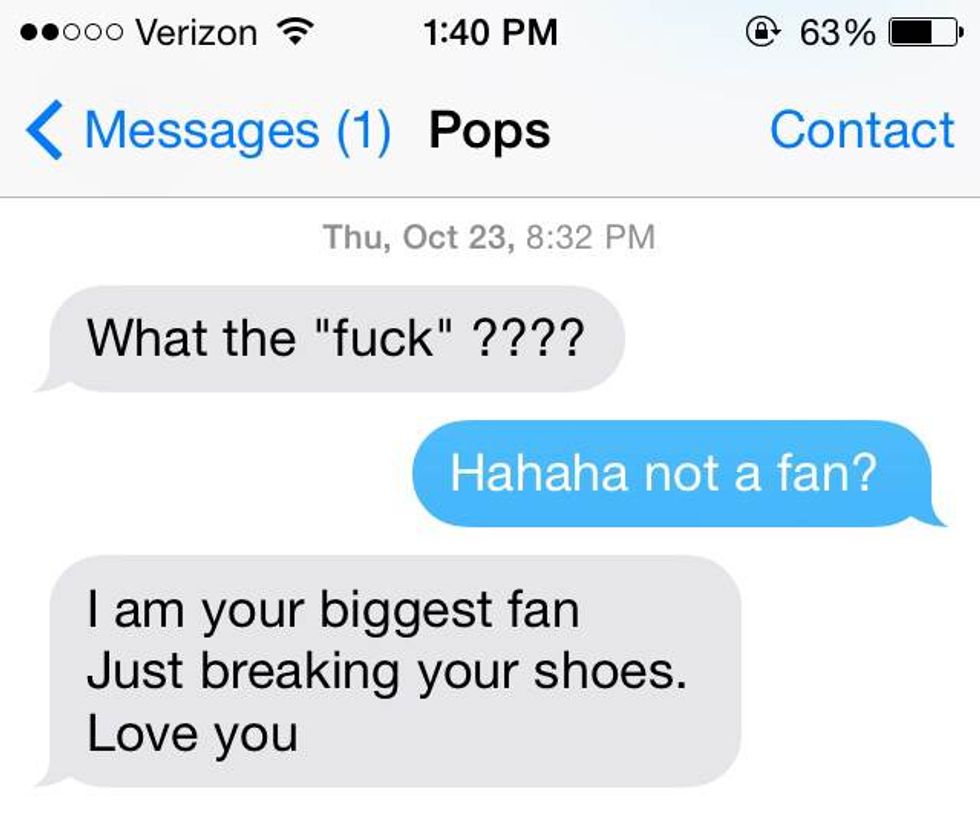Tap the 1:40 PM status bar clock
Image resolution: width=980 pixels, height=816 pixels.
click(x=490, y=32)
